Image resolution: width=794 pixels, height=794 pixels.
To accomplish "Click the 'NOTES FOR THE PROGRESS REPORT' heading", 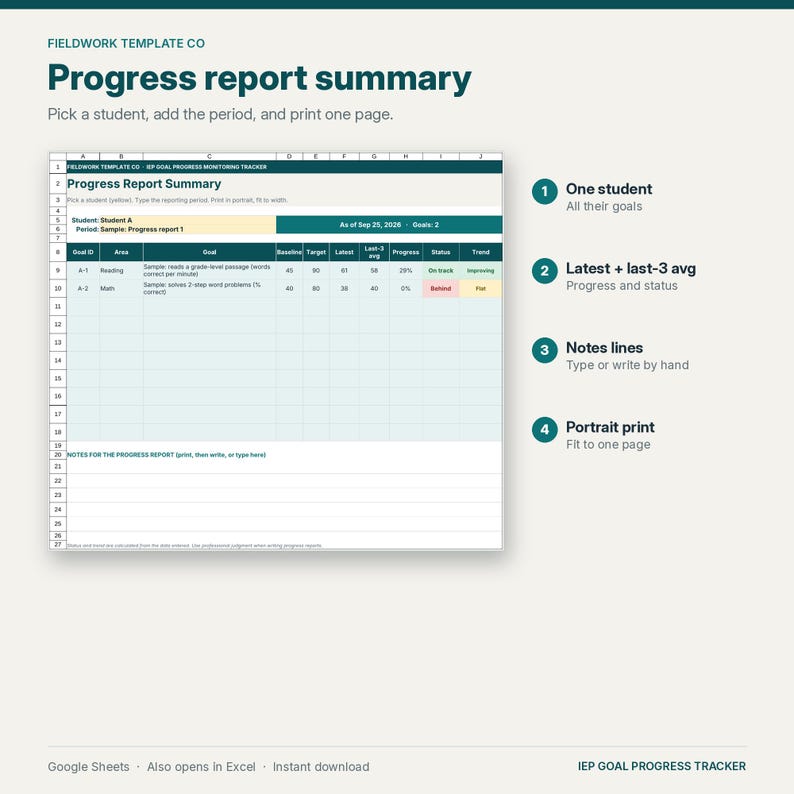I will (x=166, y=455).
